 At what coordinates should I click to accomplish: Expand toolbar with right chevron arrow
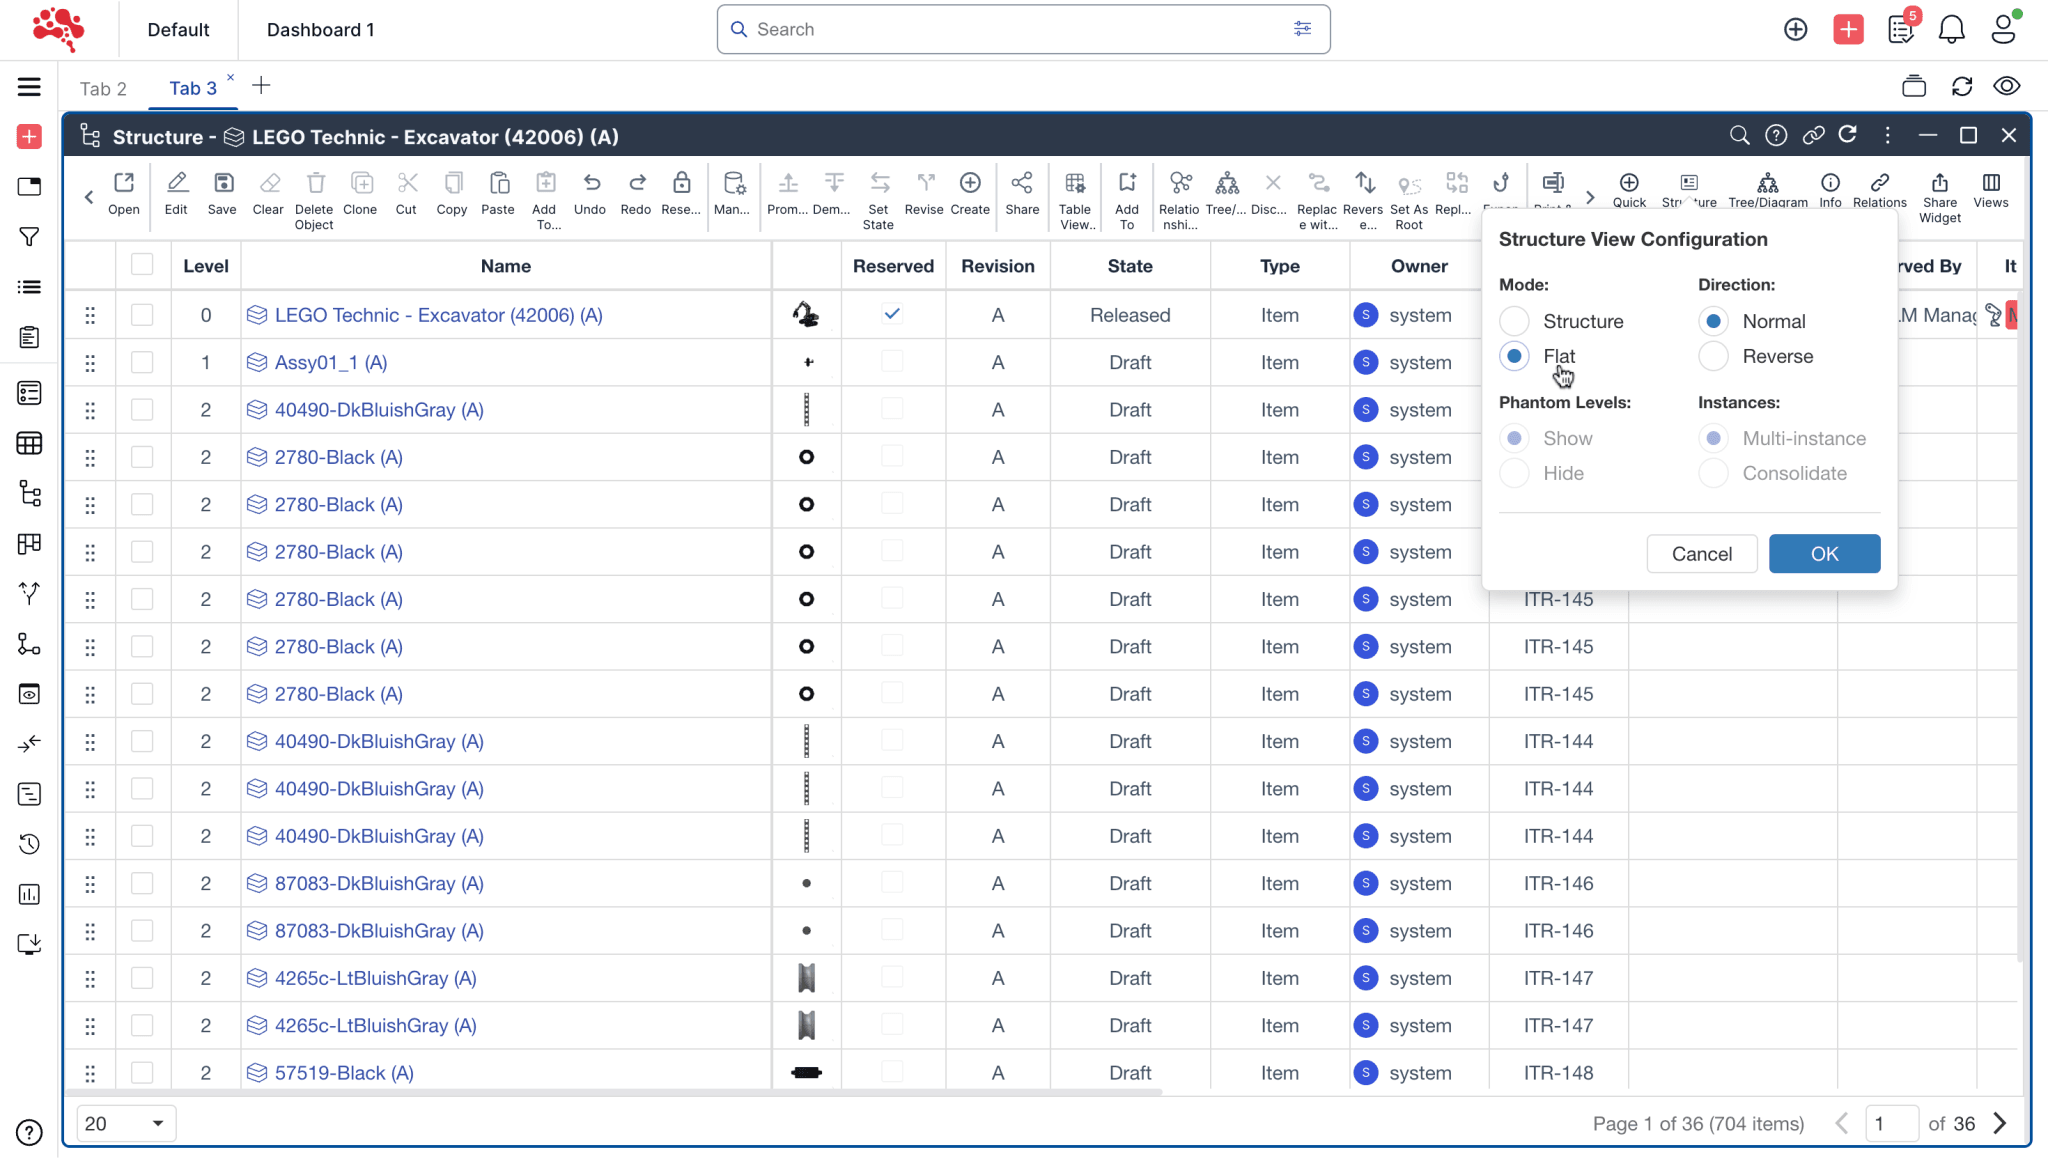click(1590, 197)
